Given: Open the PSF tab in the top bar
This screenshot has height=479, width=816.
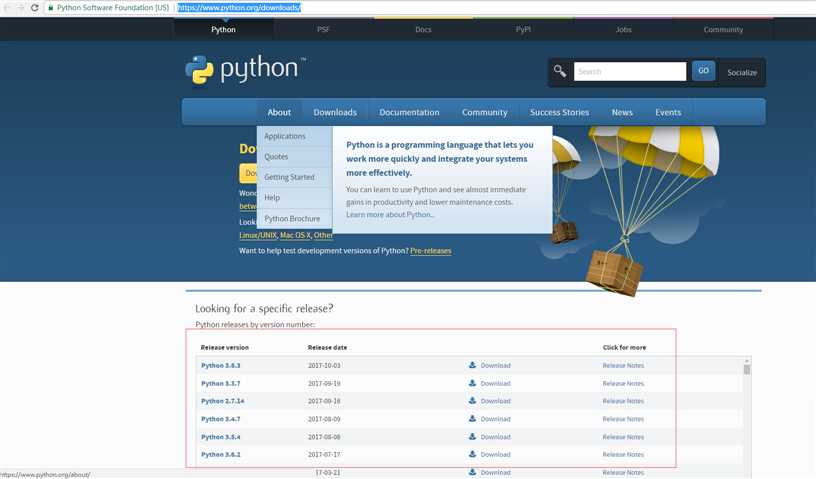Looking at the screenshot, I should [323, 30].
